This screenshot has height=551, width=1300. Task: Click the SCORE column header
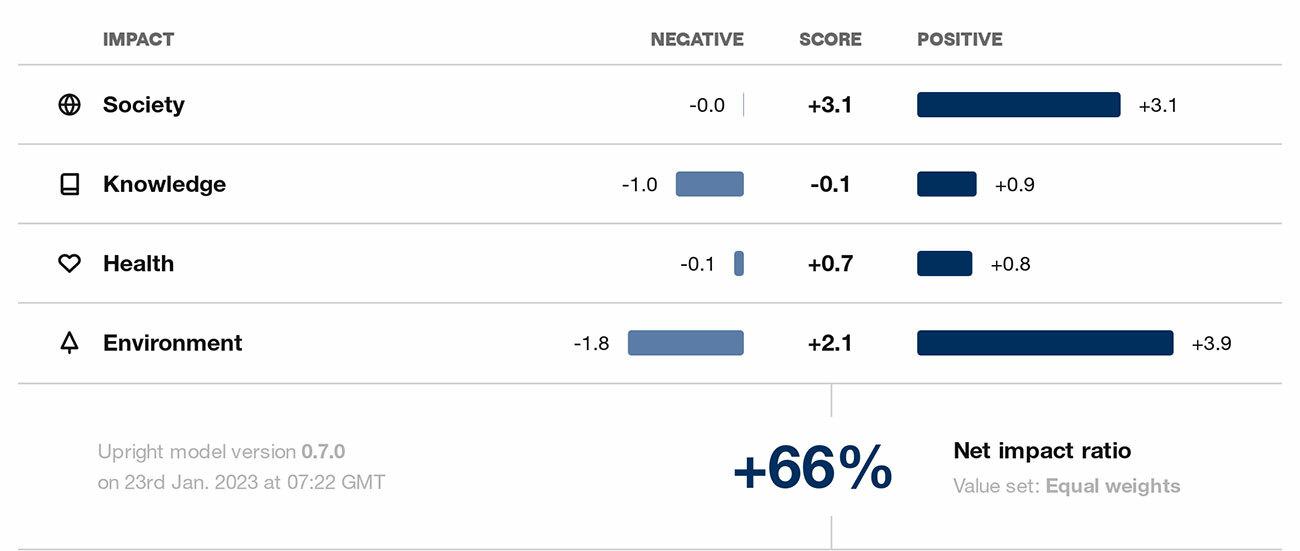coord(830,40)
